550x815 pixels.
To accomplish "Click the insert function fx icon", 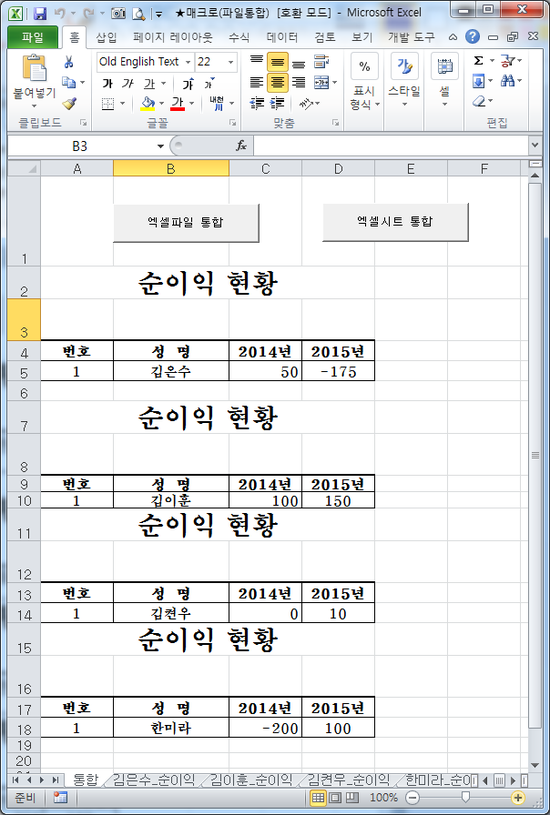I will point(241,146).
